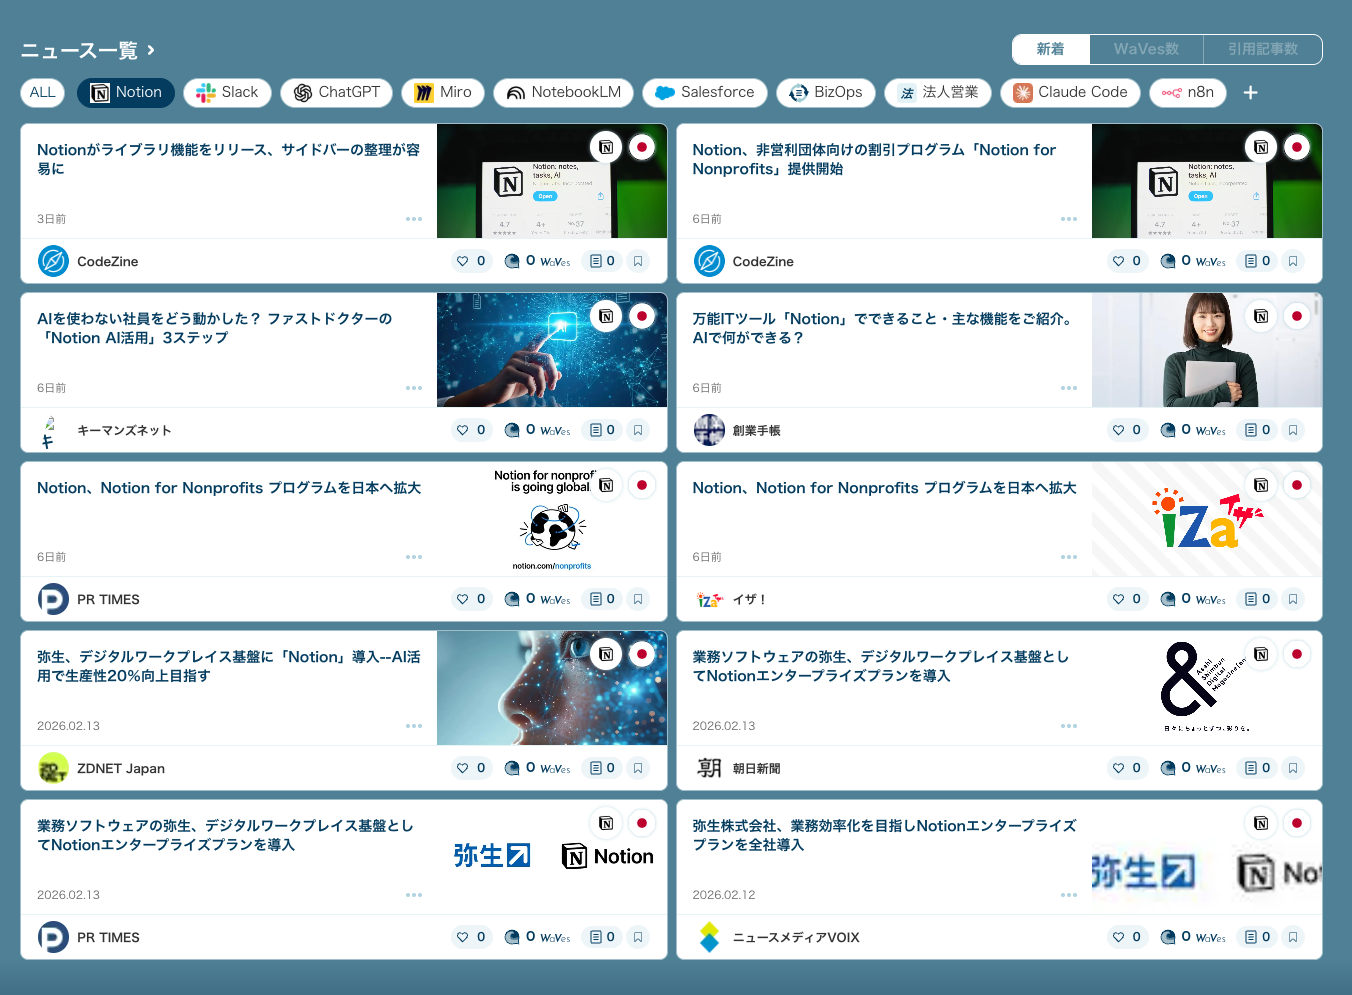Image resolution: width=1352 pixels, height=995 pixels.
Task: Open the CodeZine source logo on the 非営利団体向け article
Action: click(x=709, y=261)
